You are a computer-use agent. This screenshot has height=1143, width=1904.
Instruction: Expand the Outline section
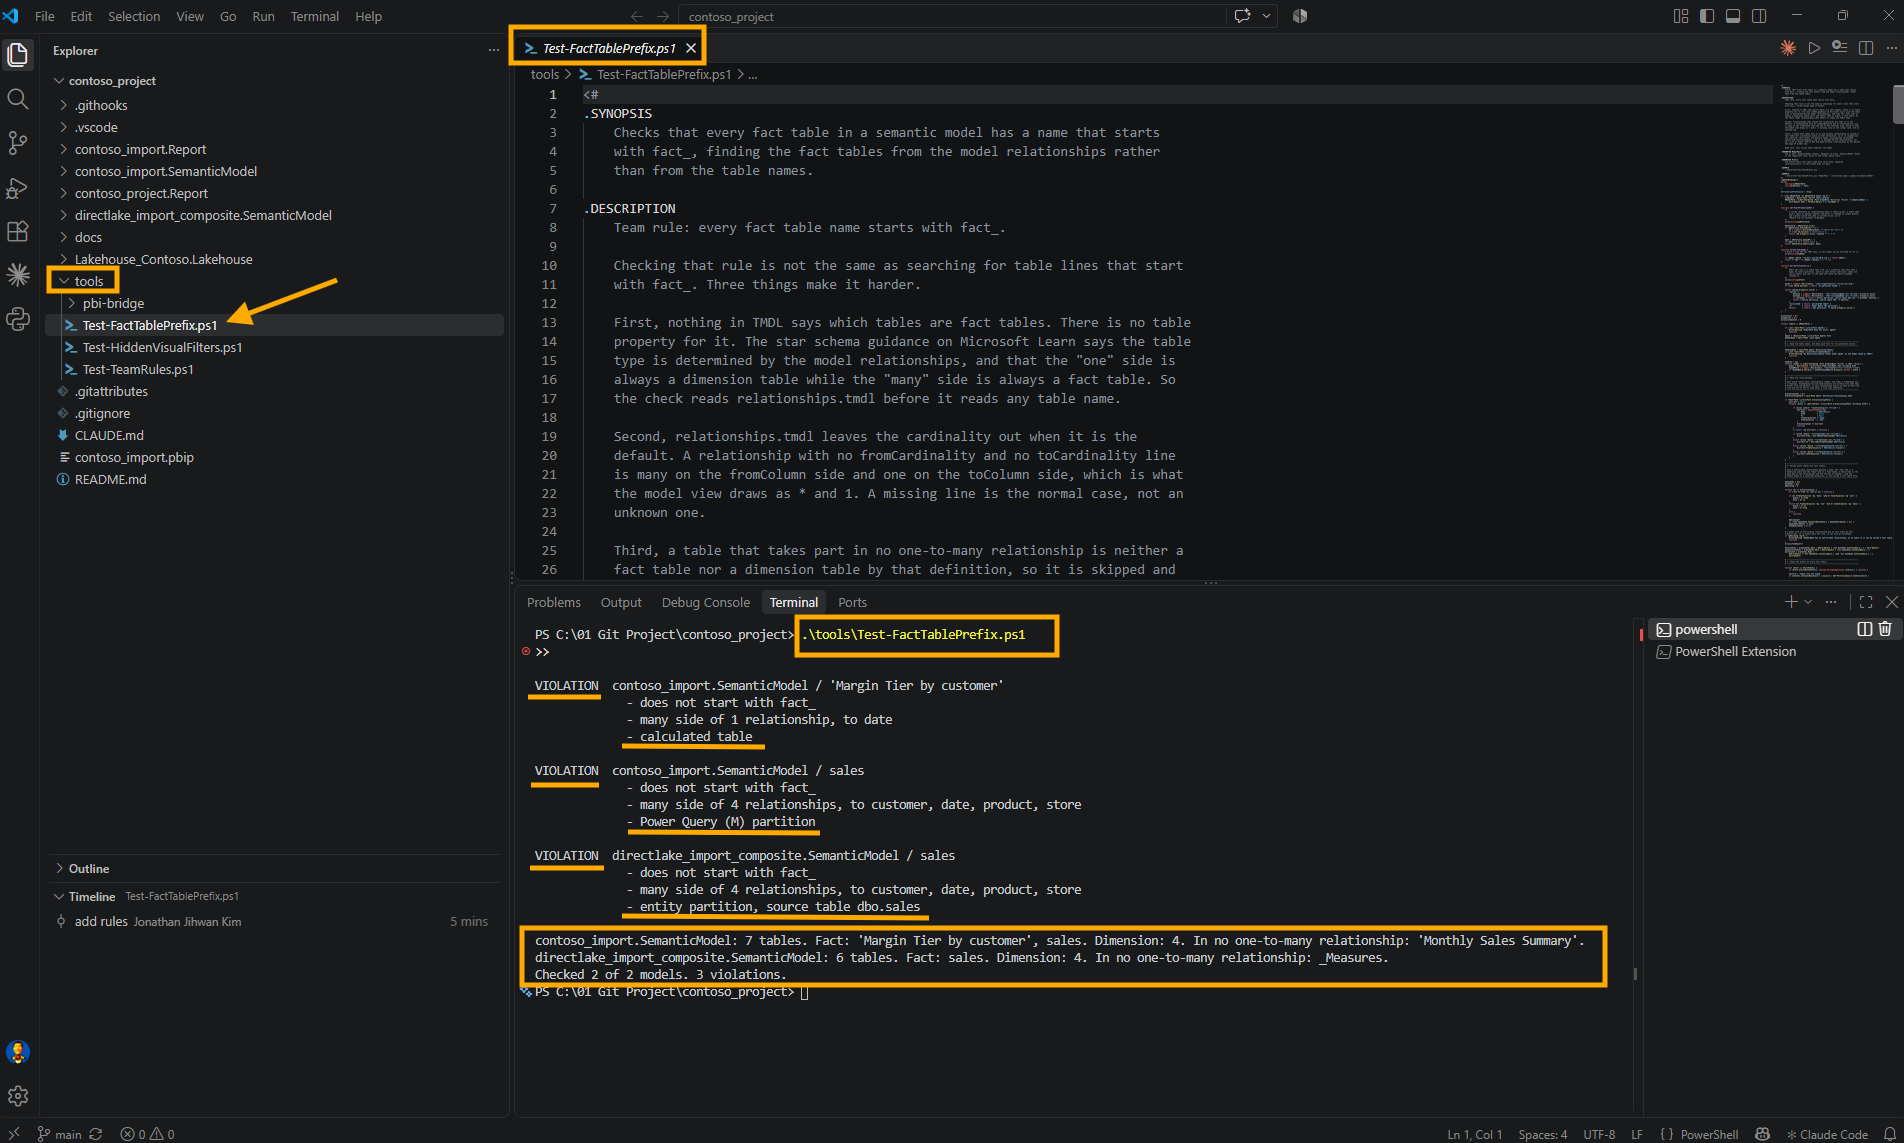(60, 868)
